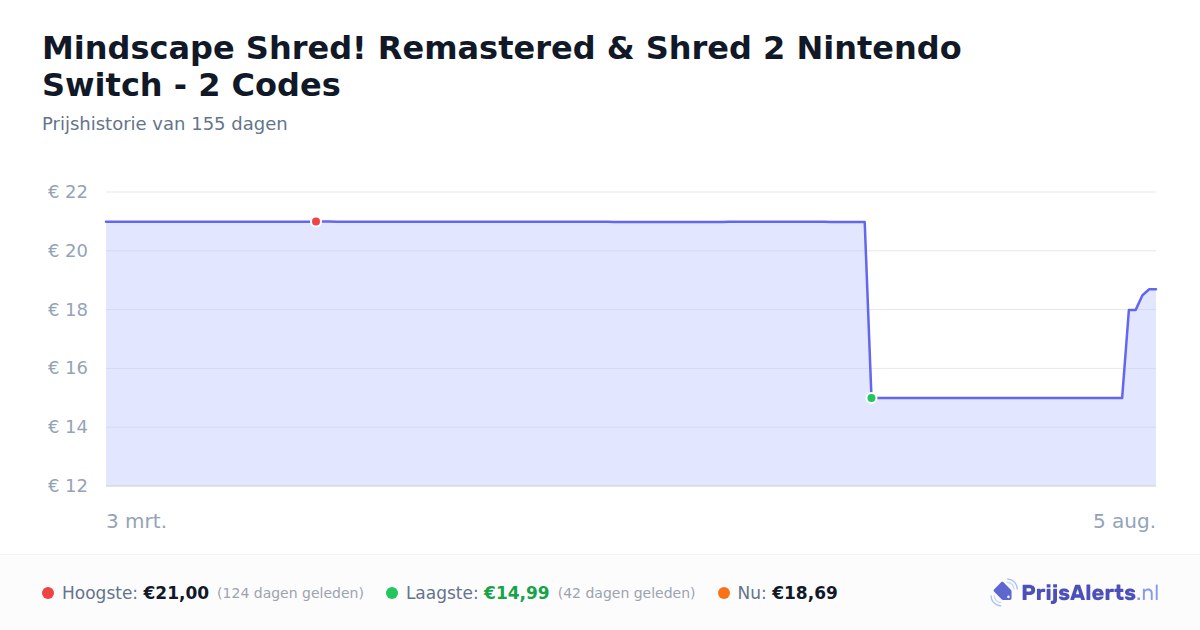This screenshot has height=630, width=1200.
Task: Click the 5 aug. end date label
Action: click(x=1124, y=521)
